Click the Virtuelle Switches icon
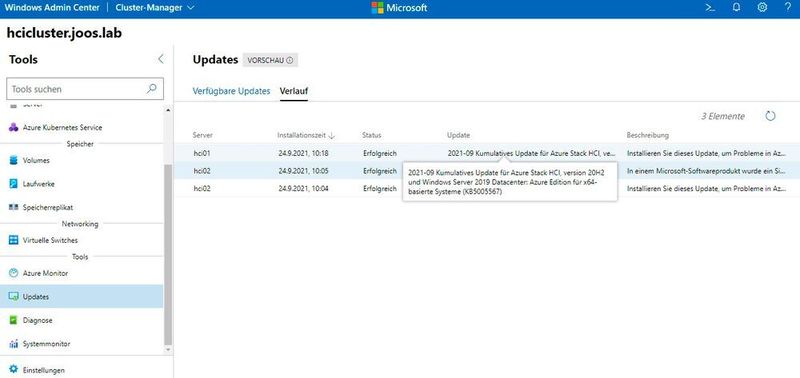Viewport: 800px width, 378px height. 14,240
